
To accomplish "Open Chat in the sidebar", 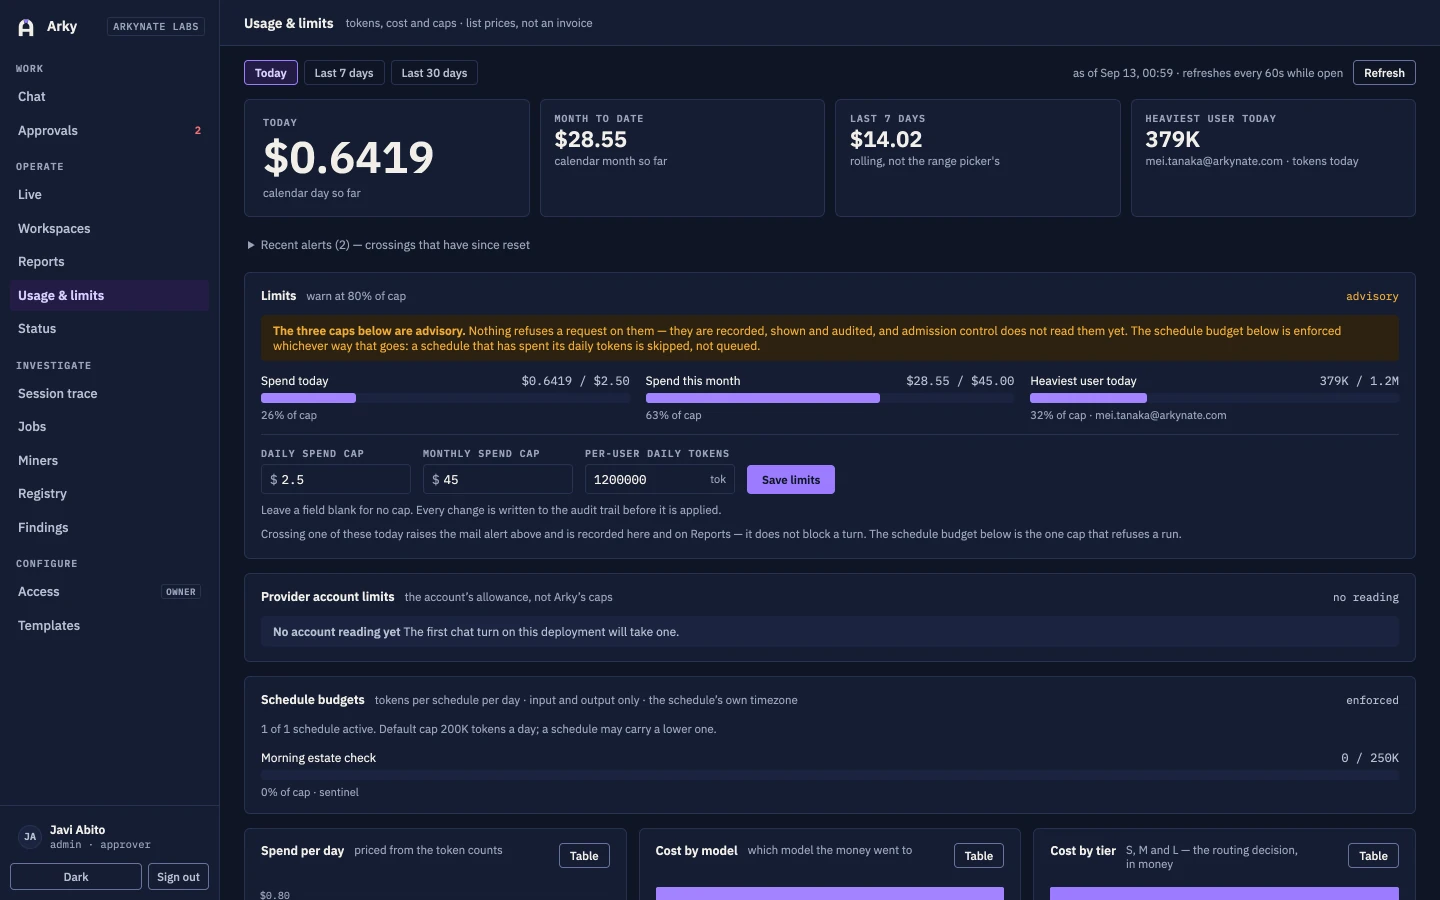I will [x=109, y=97].
